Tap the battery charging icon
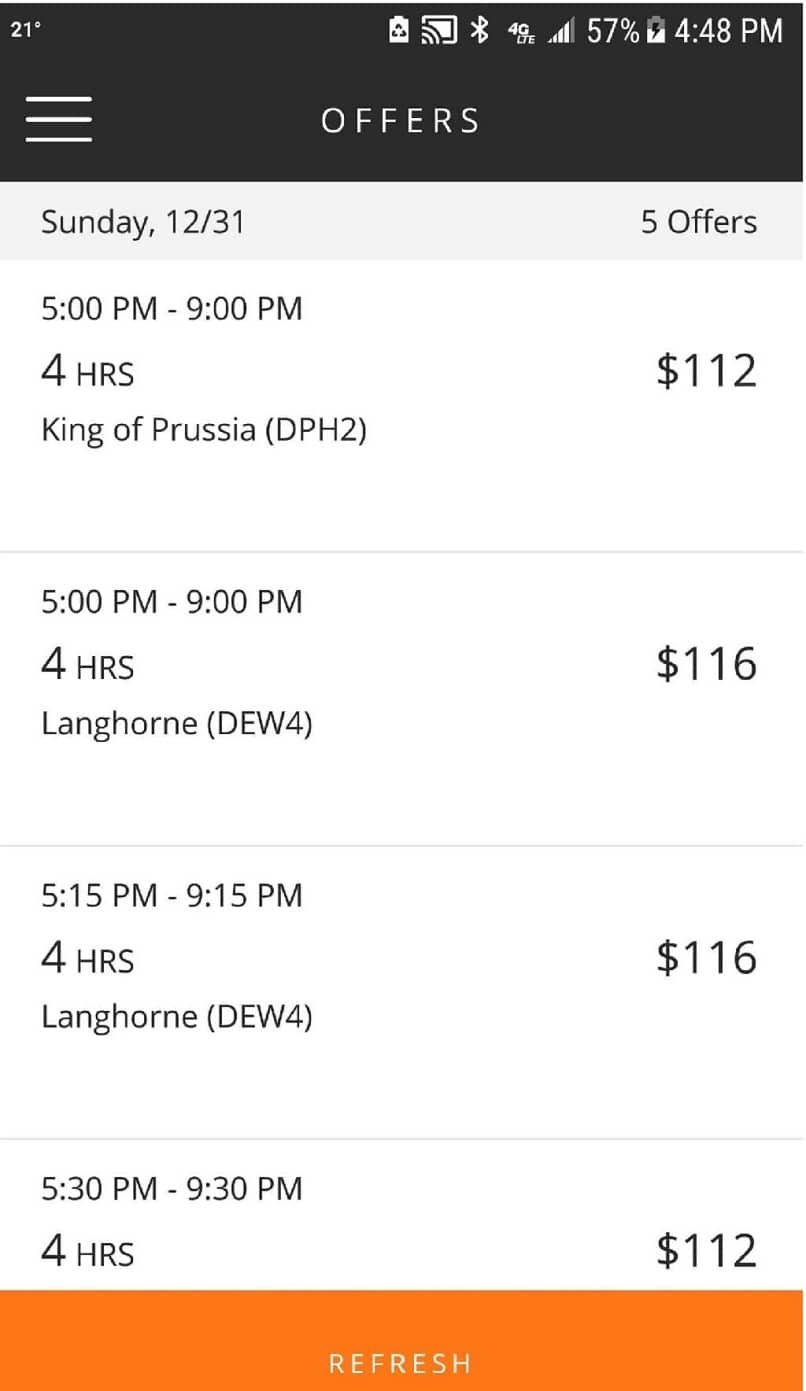 656,31
